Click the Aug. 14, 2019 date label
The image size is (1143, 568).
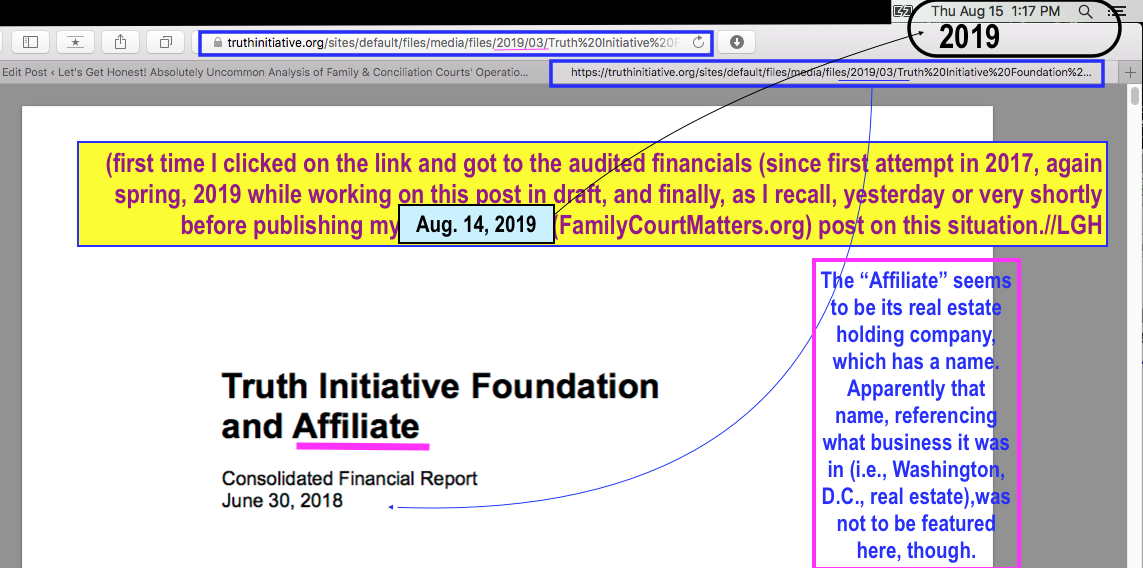click(476, 224)
